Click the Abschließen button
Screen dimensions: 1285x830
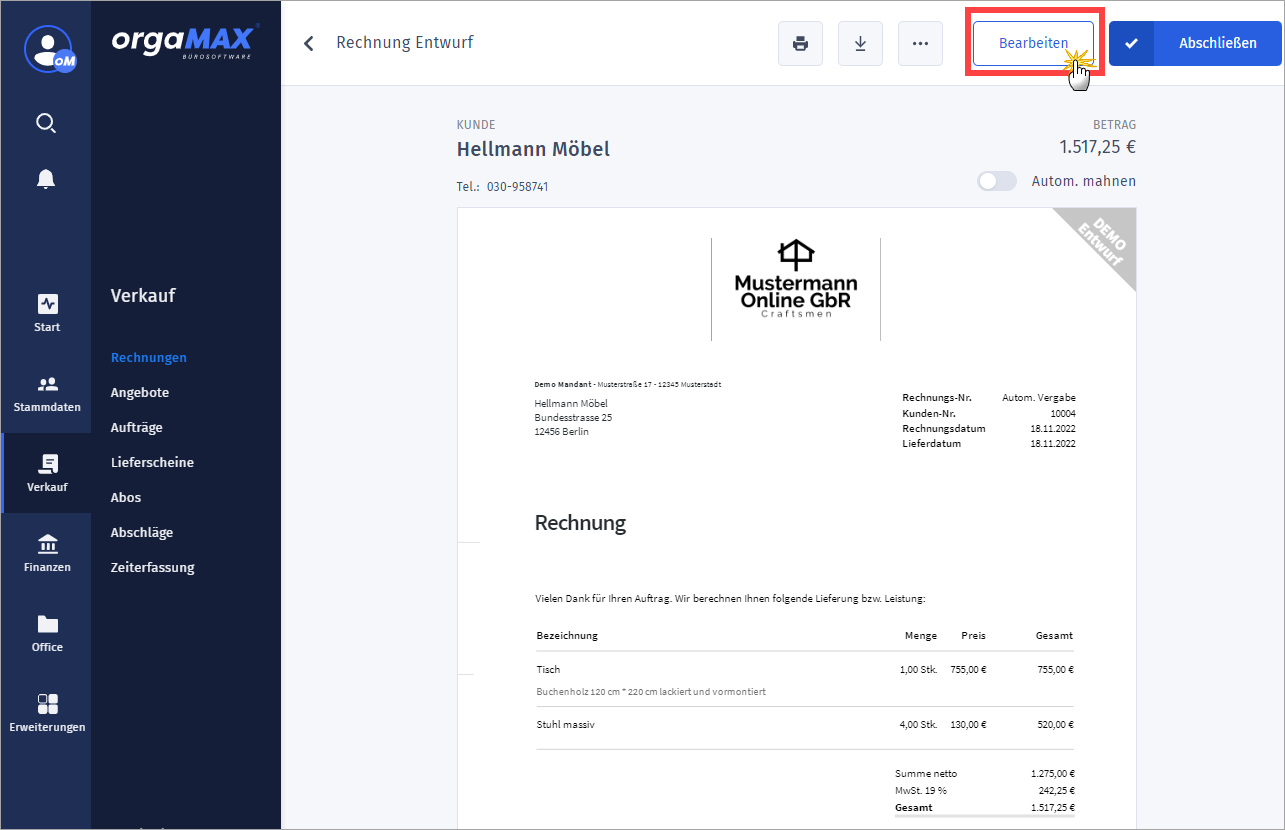1195,44
